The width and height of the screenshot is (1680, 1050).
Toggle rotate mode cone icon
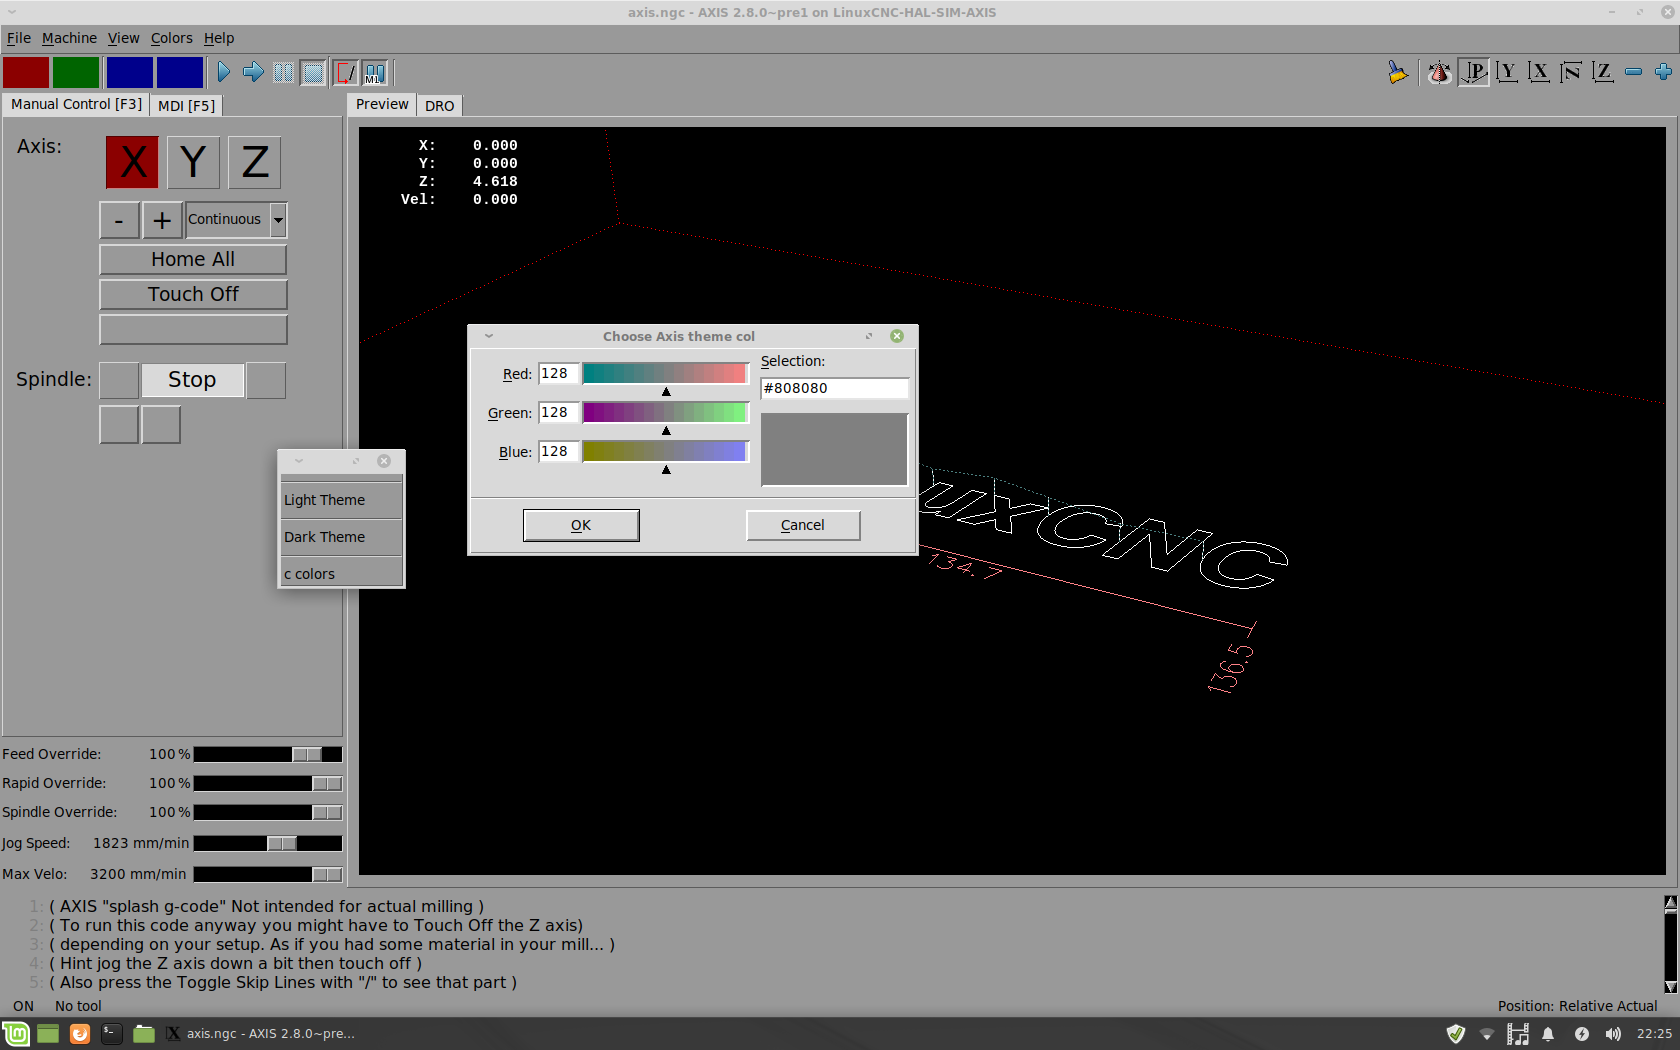tap(1439, 72)
